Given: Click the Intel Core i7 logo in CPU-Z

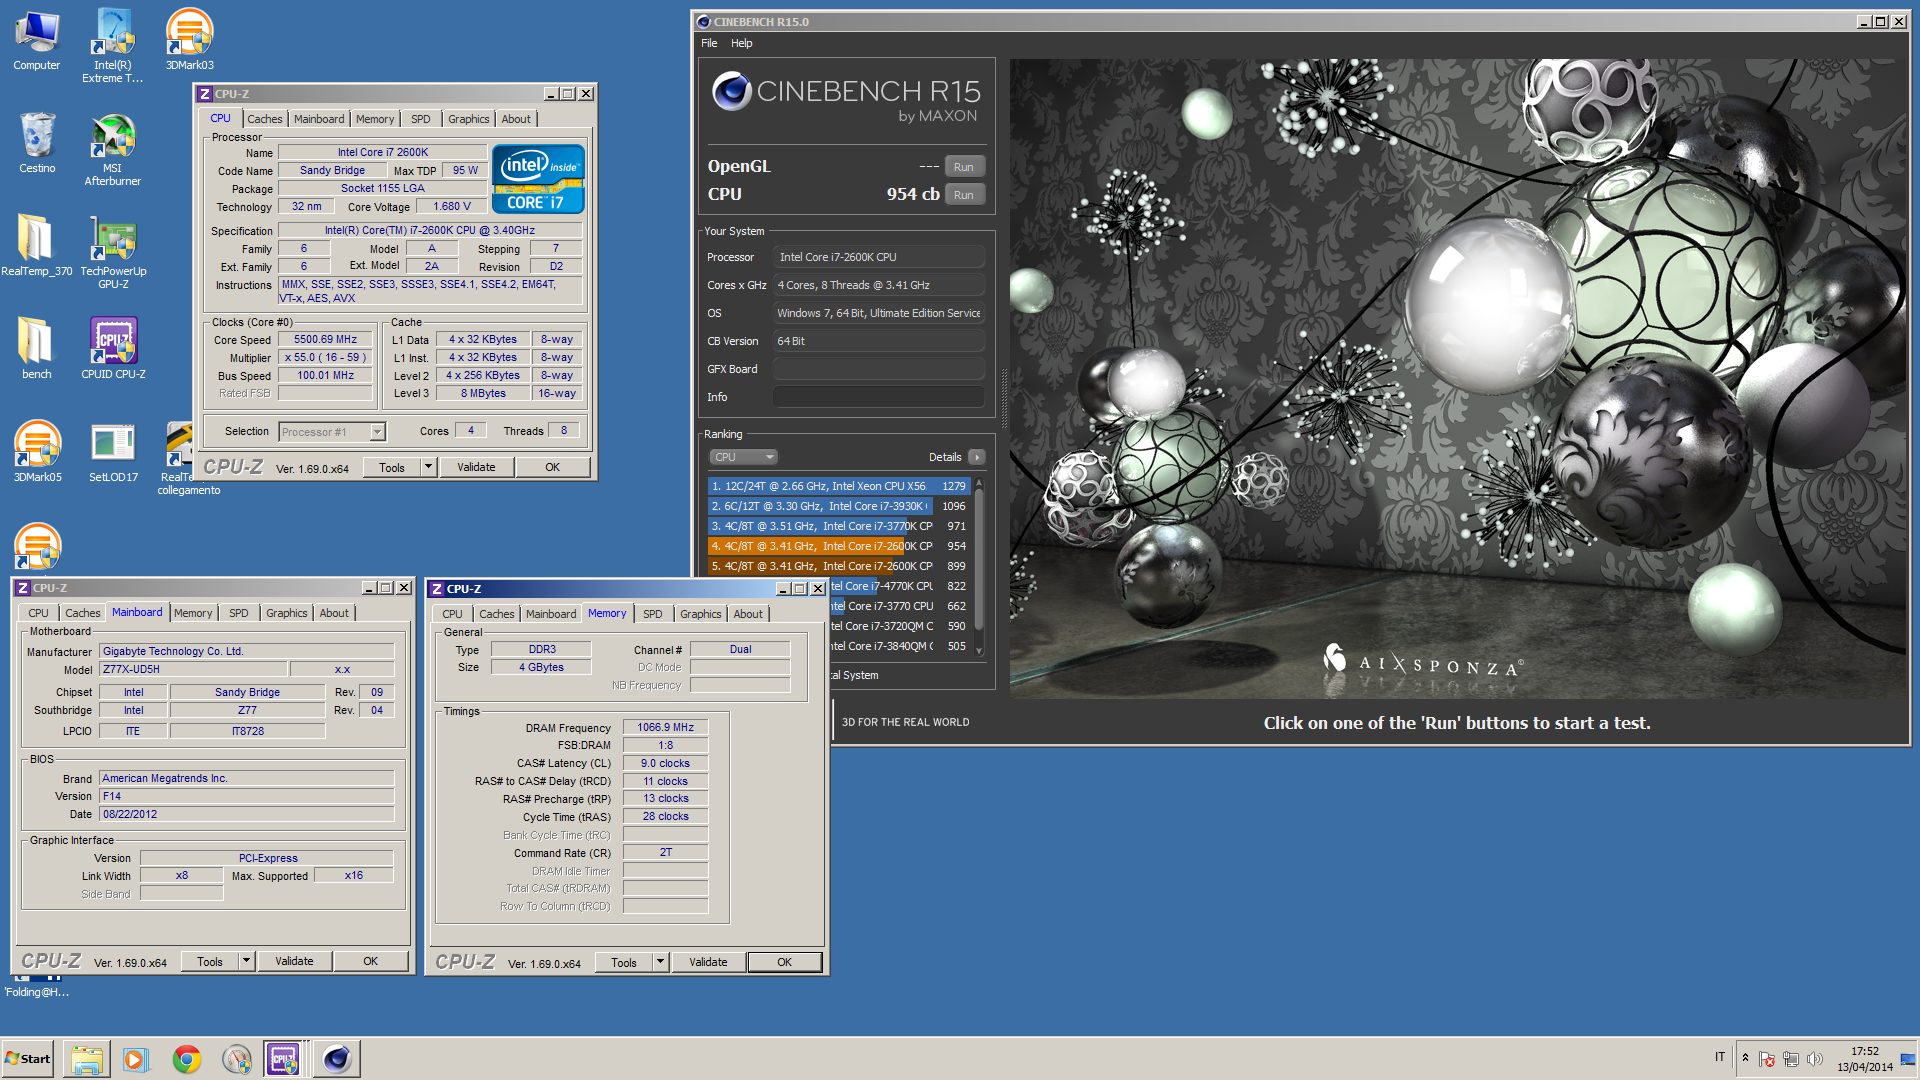Looking at the screenshot, I should click(538, 179).
